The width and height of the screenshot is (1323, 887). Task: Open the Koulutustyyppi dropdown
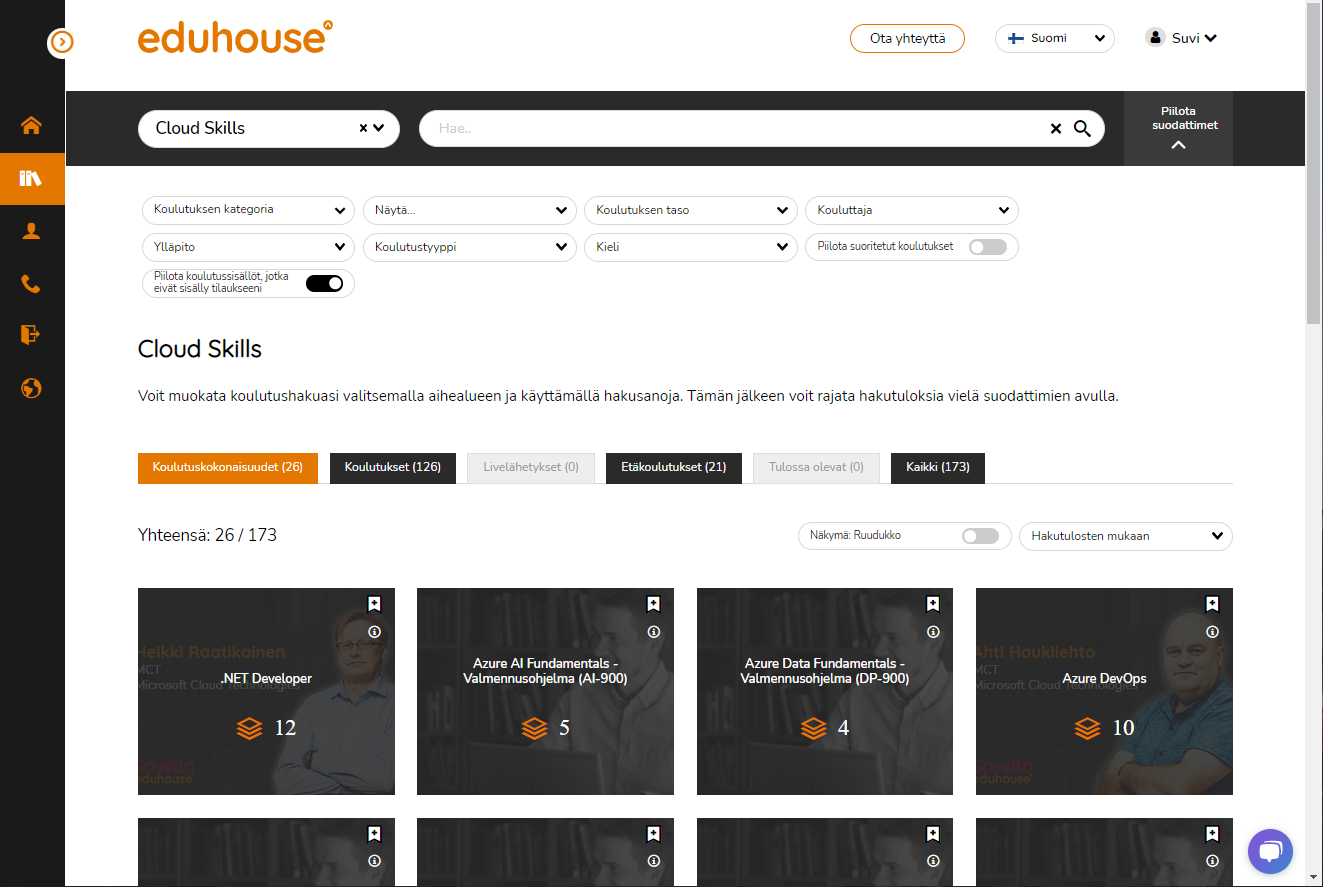[470, 247]
